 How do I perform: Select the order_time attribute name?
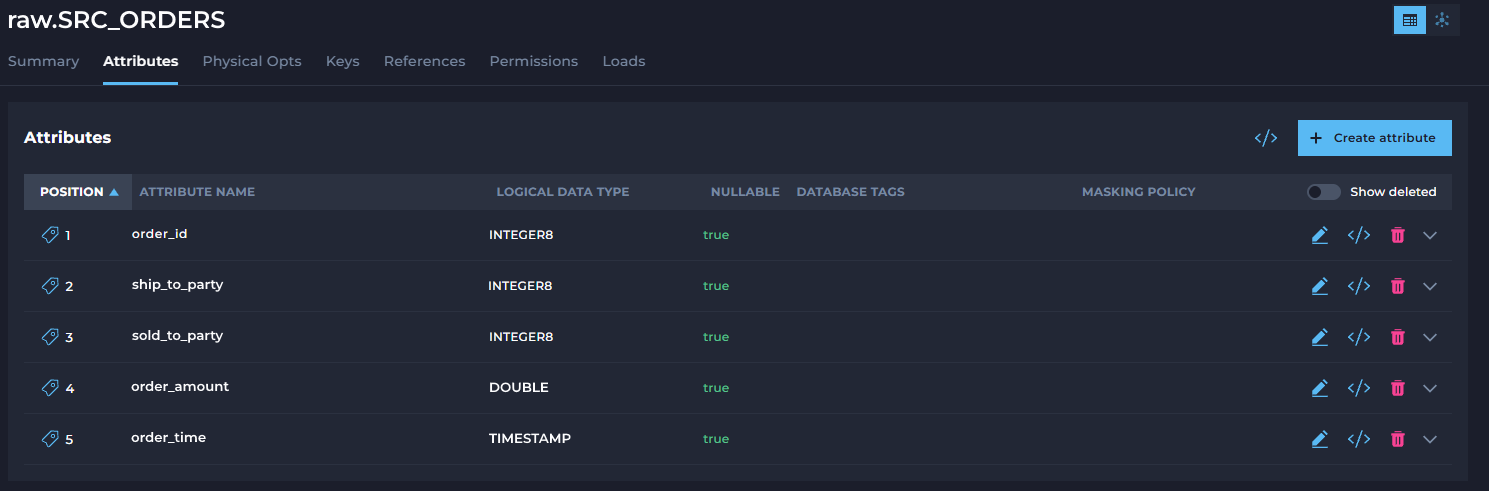click(169, 438)
